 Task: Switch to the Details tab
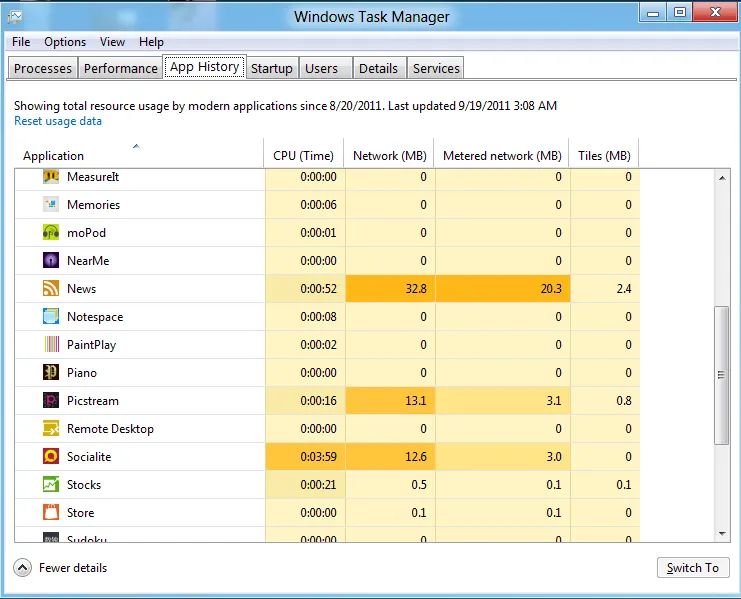point(378,68)
